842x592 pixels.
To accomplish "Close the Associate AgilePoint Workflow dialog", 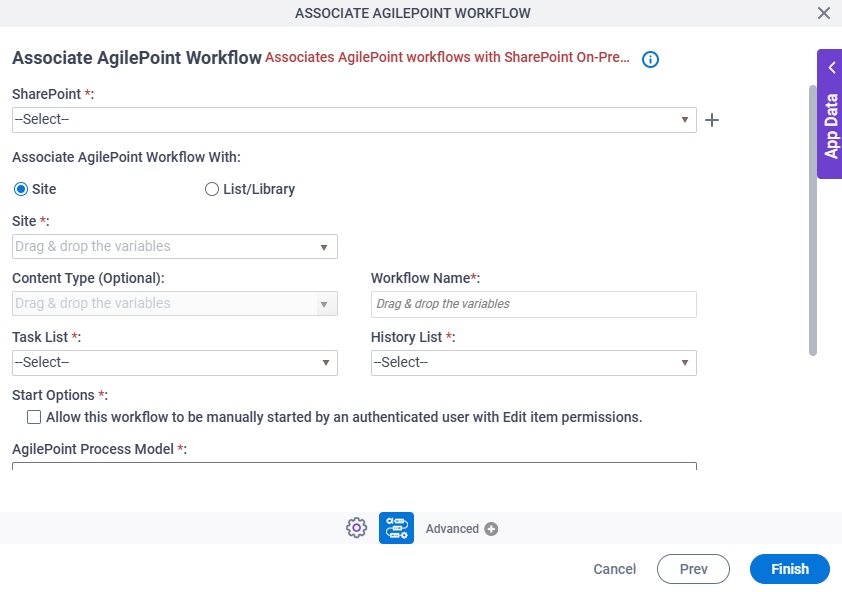I will (824, 13).
